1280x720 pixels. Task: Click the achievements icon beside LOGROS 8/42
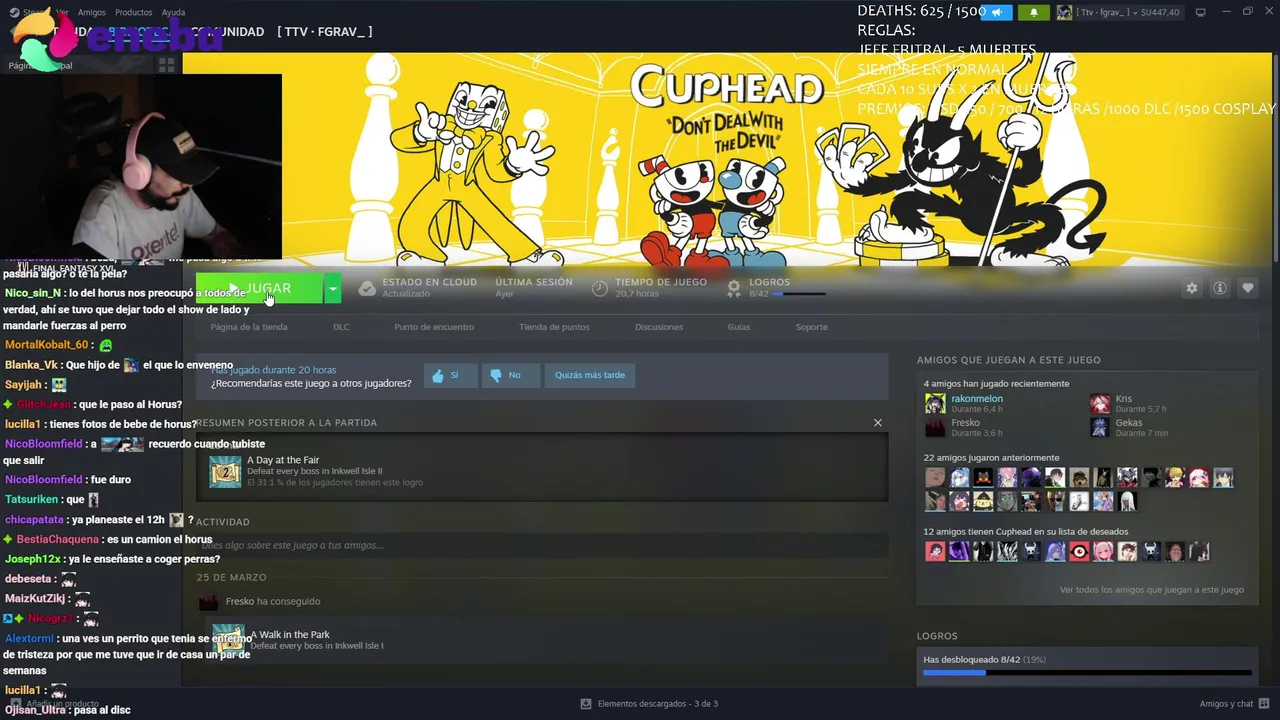click(734, 288)
